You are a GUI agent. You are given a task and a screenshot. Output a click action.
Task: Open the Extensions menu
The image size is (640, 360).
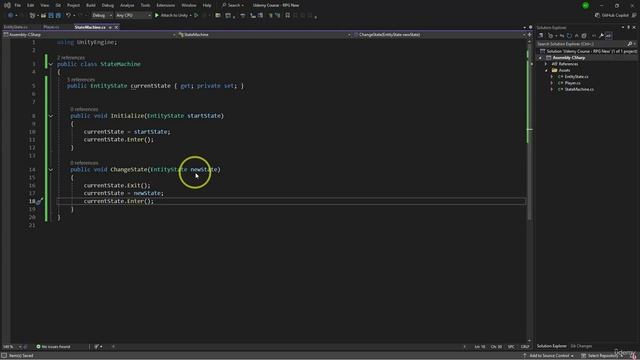[166, 5]
